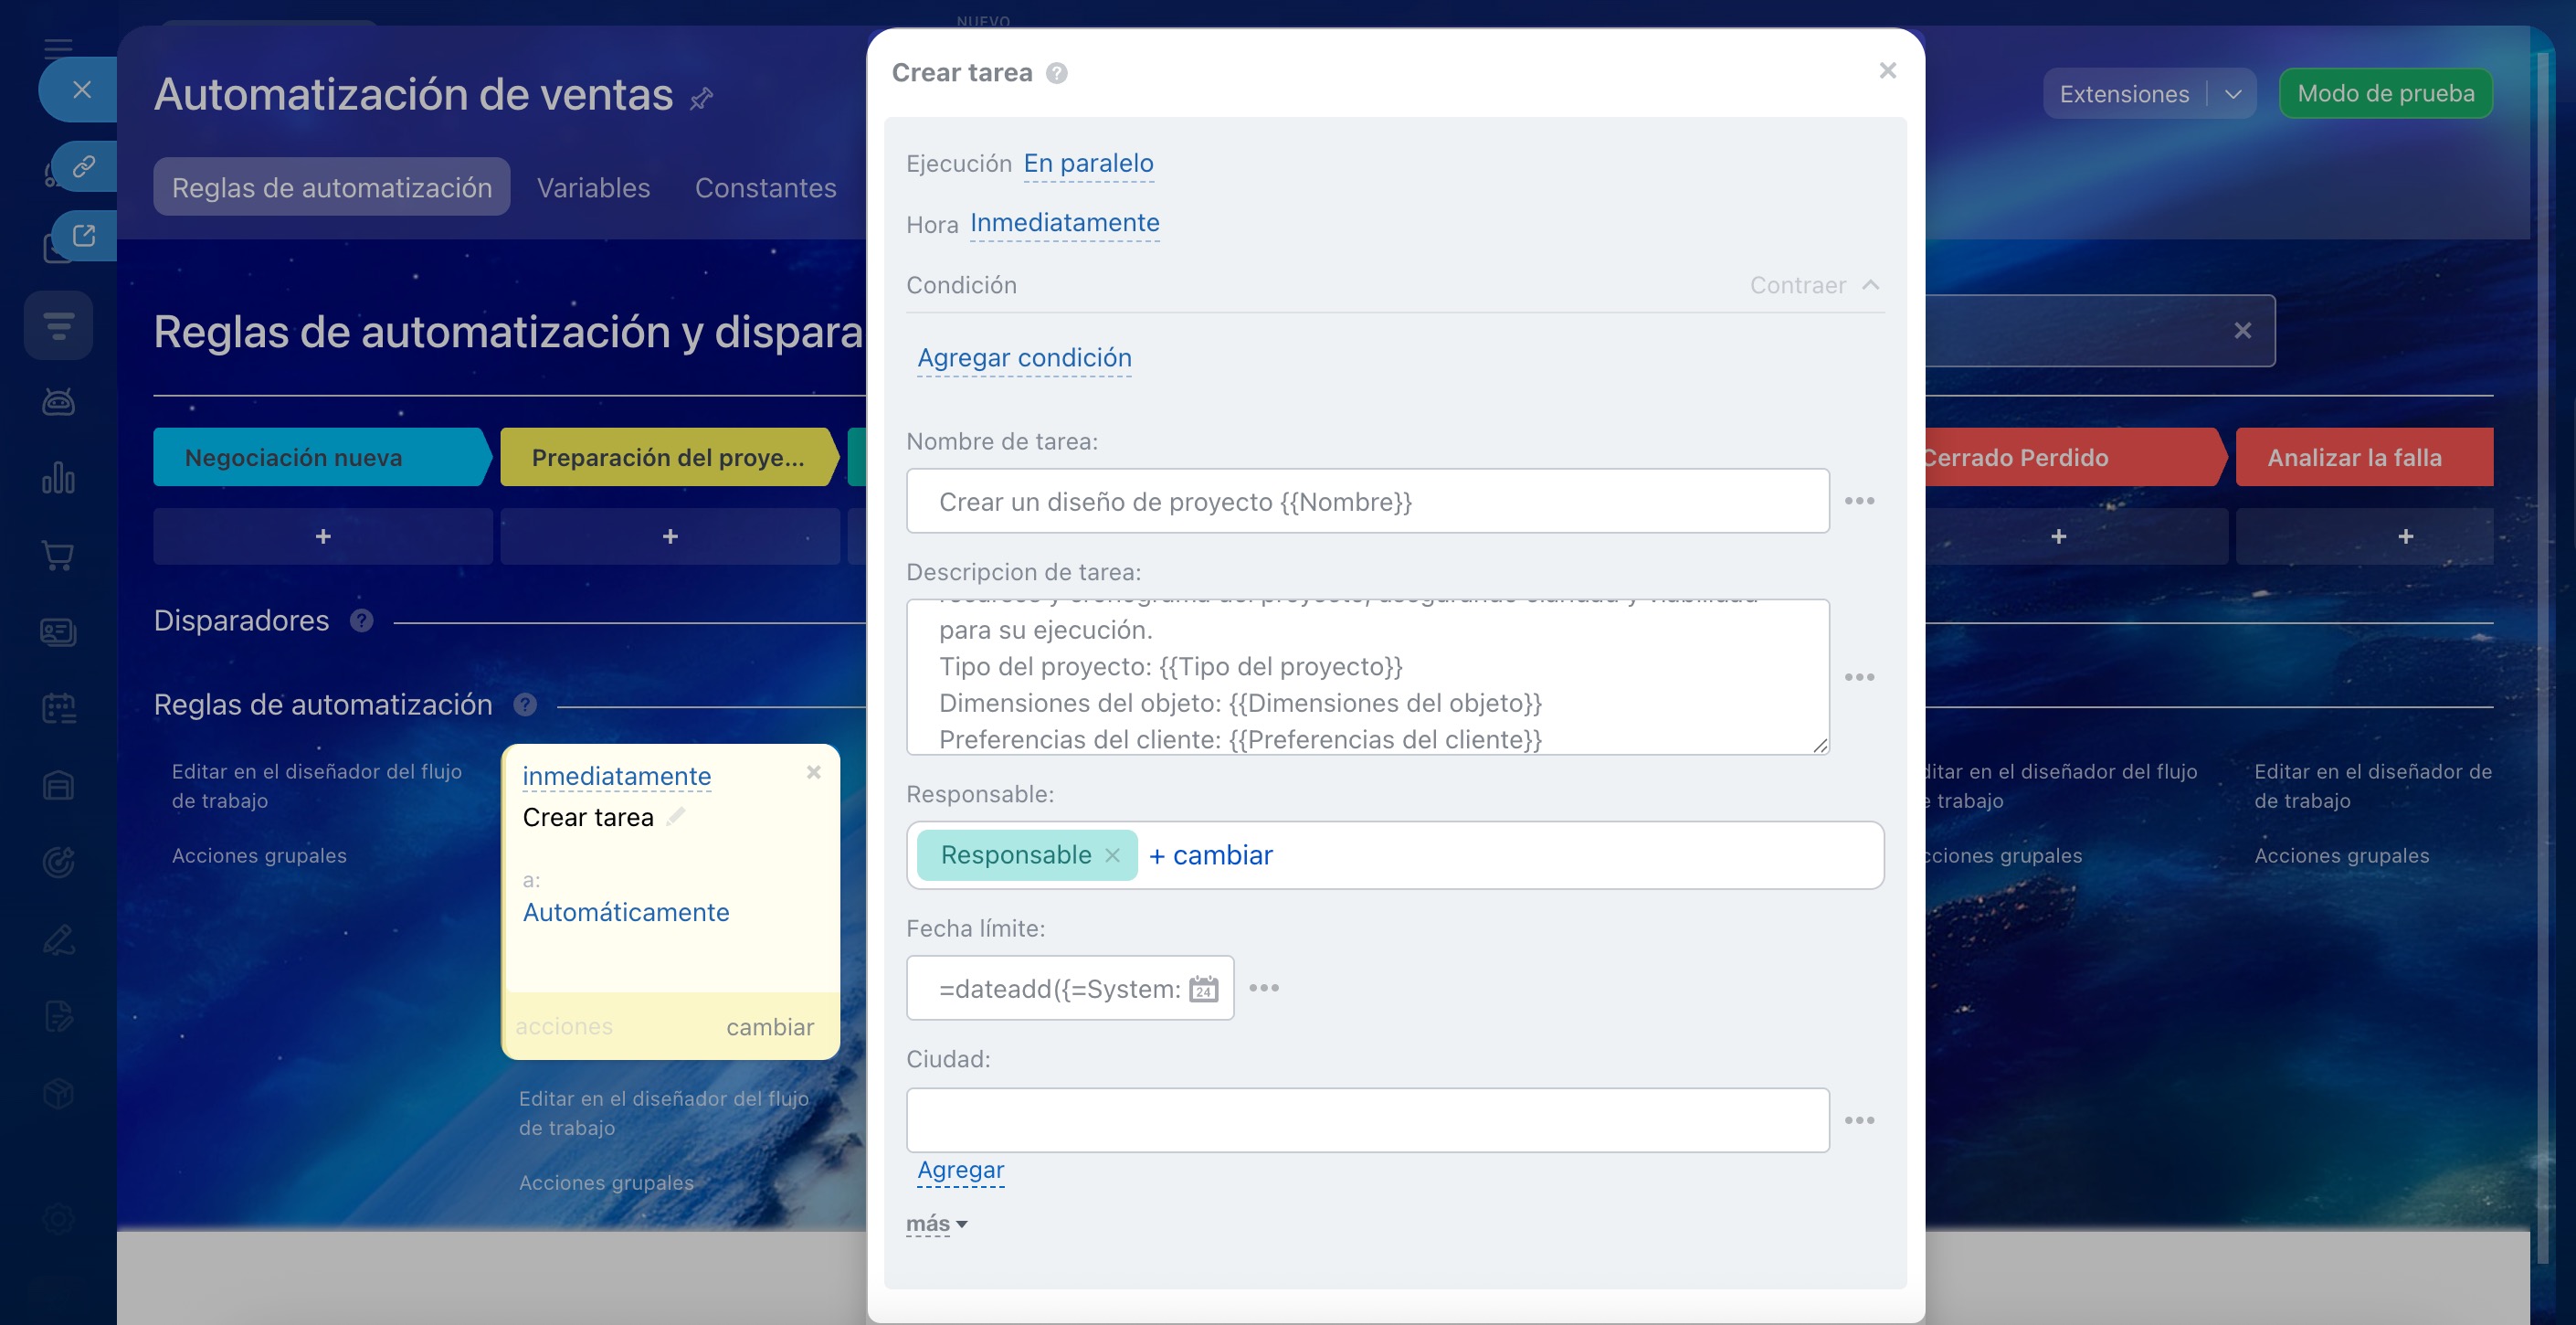This screenshot has width=2576, height=1325.
Task: Switch to the Constantes tab
Action: point(765,187)
